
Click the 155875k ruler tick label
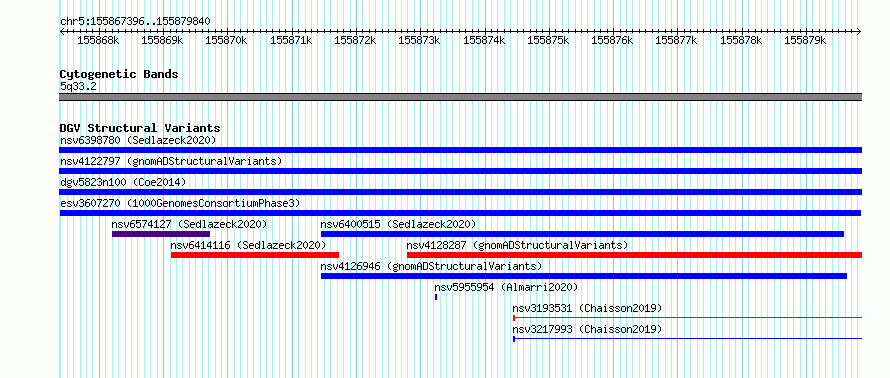[548, 40]
